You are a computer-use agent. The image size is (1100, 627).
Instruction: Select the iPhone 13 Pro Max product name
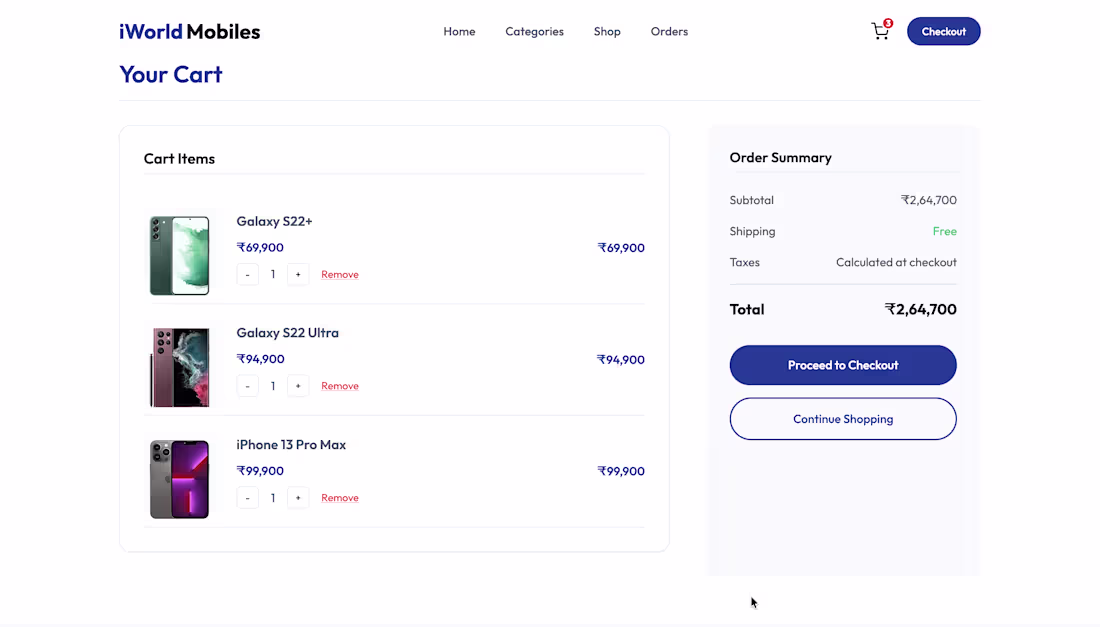pos(290,445)
